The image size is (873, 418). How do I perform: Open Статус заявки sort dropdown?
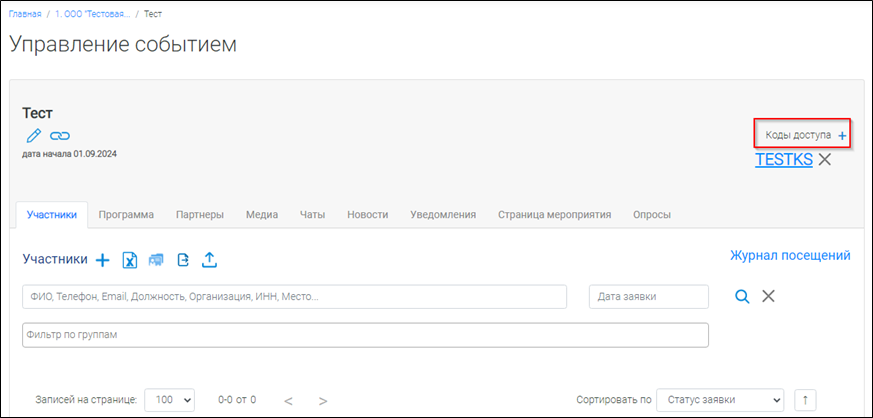[x=720, y=399]
